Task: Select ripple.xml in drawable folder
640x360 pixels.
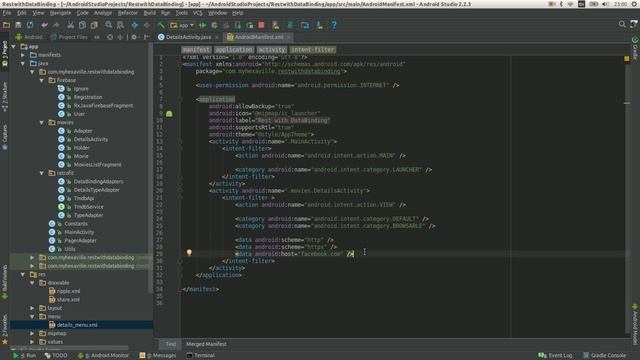Action: (69, 291)
